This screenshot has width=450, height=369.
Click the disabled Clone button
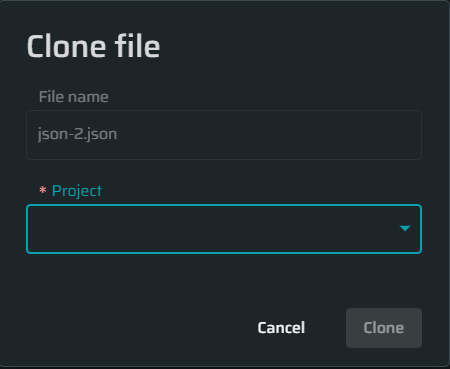384,328
